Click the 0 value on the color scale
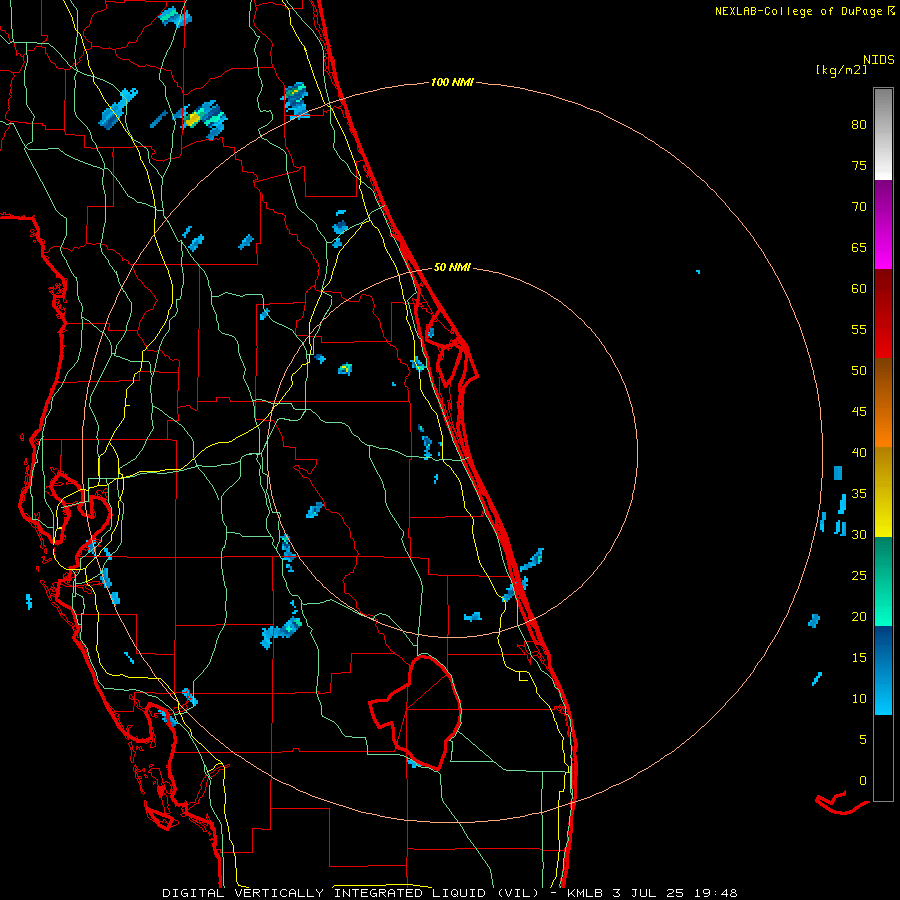 click(863, 781)
